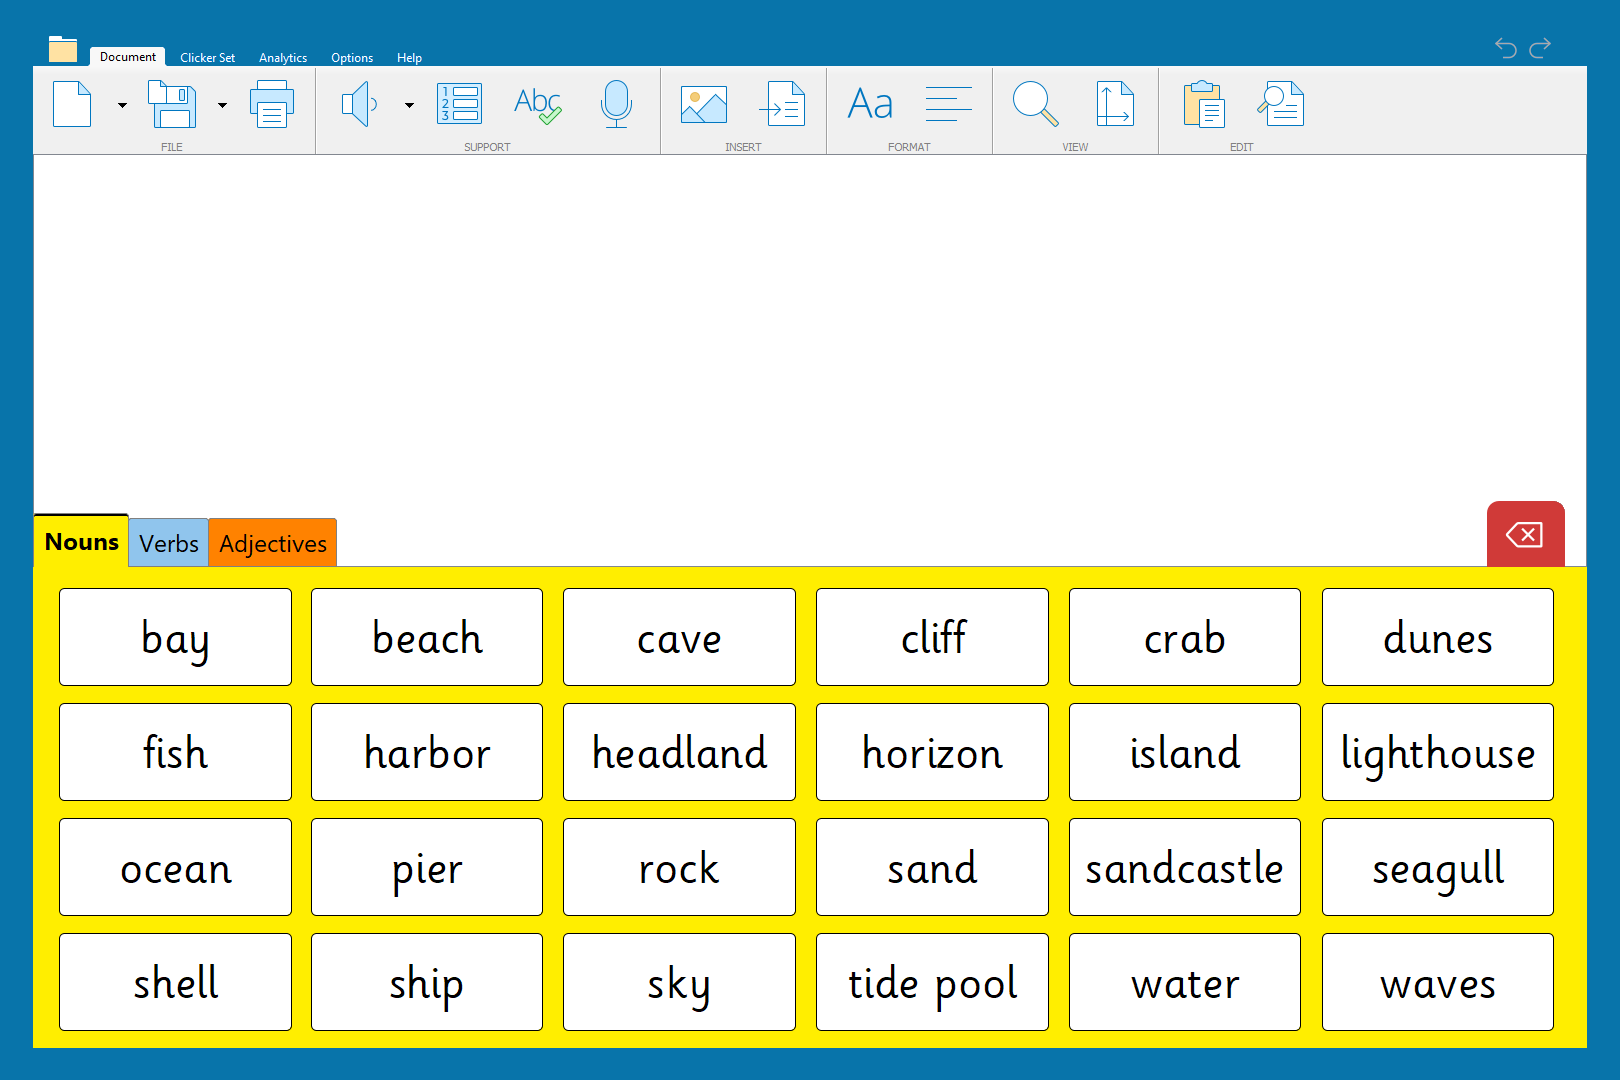Activate the microphone voice notes icon
1620x1080 pixels.
[616, 104]
